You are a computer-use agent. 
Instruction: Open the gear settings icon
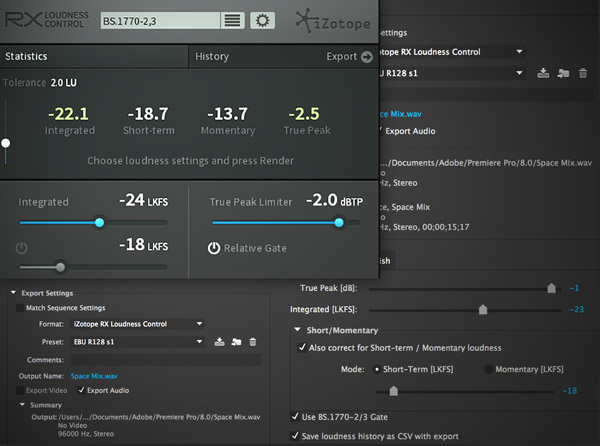pyautogui.click(x=262, y=21)
